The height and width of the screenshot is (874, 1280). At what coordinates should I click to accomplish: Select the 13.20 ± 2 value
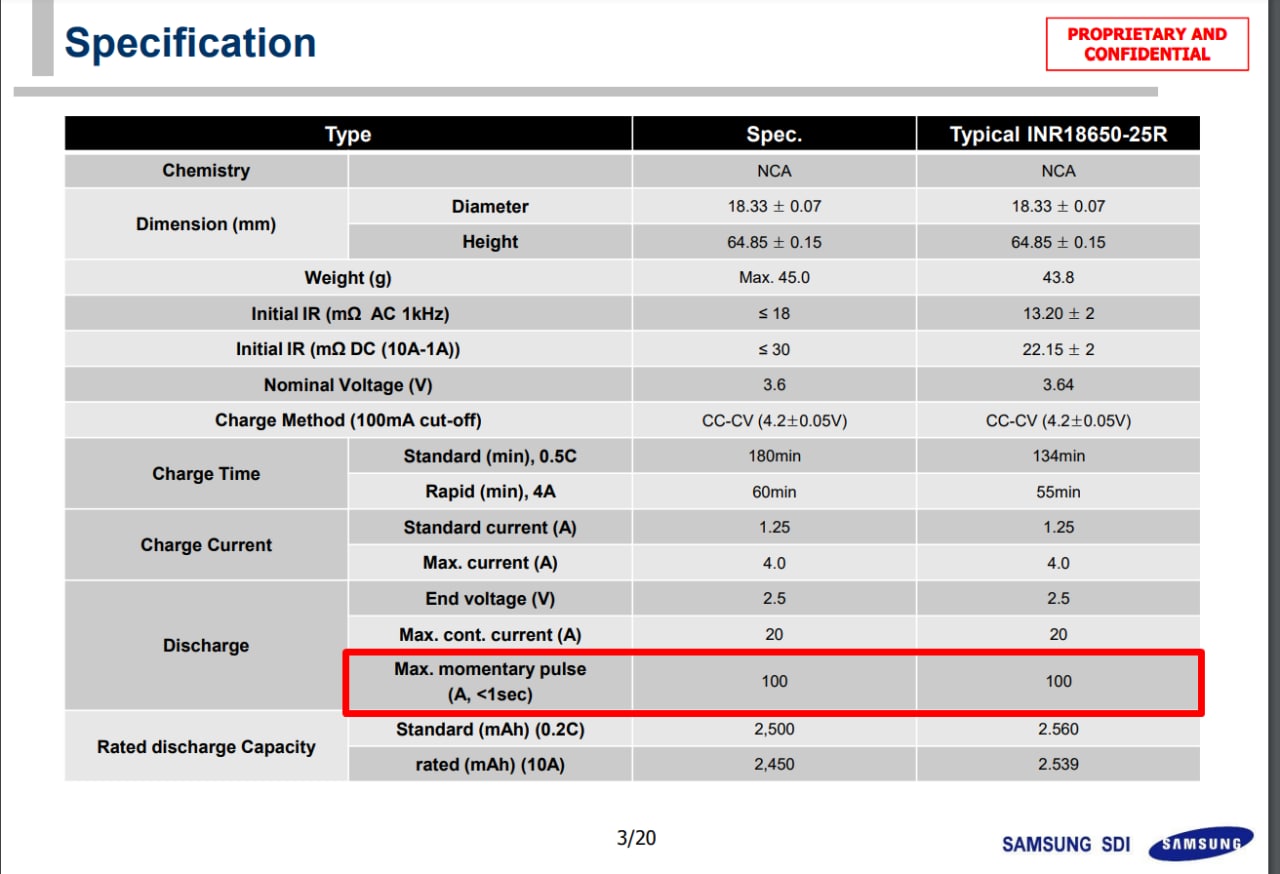1058,314
